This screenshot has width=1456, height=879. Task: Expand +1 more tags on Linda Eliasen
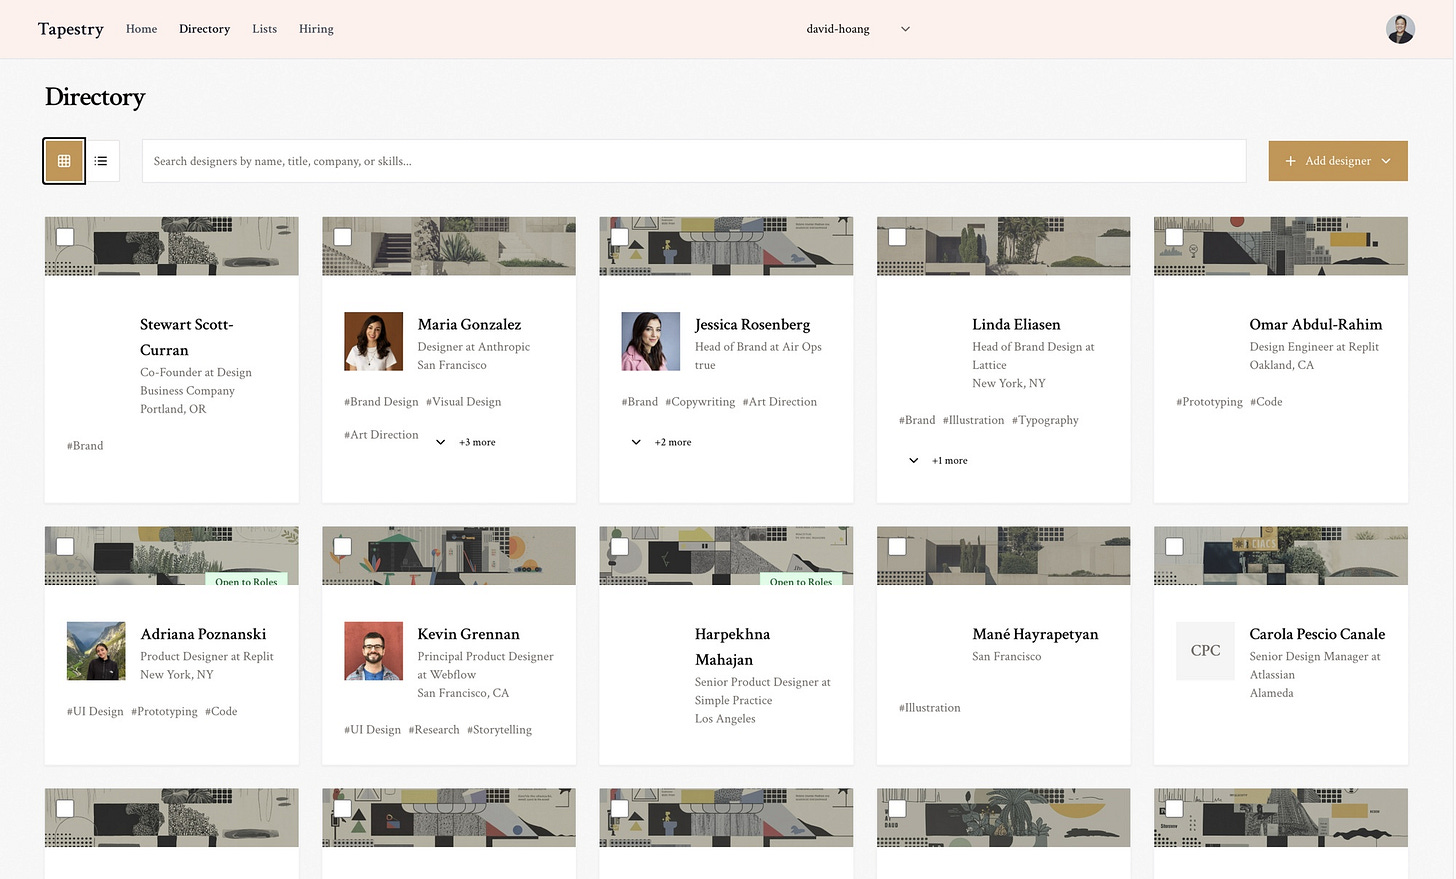tap(939, 461)
